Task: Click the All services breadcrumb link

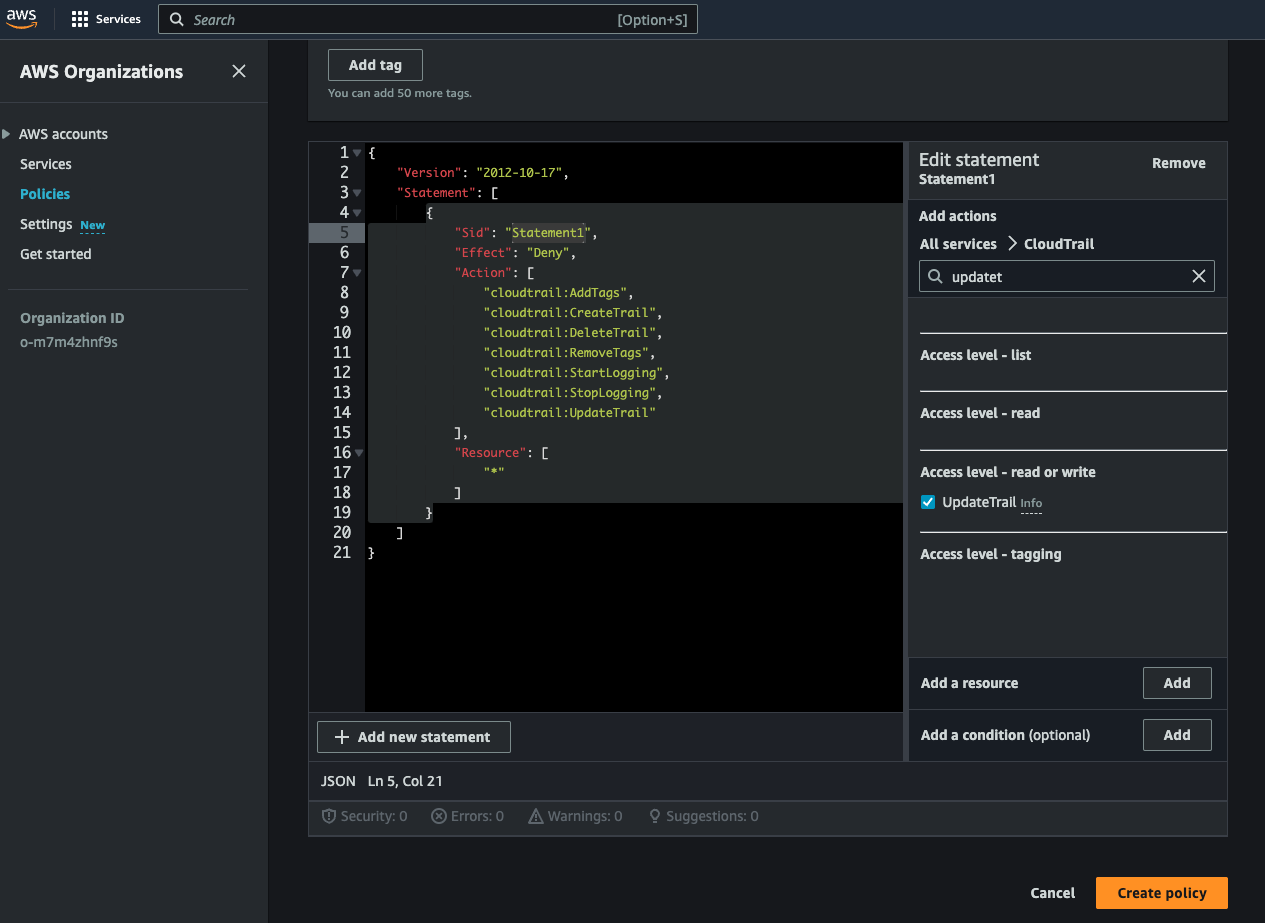Action: tap(958, 244)
